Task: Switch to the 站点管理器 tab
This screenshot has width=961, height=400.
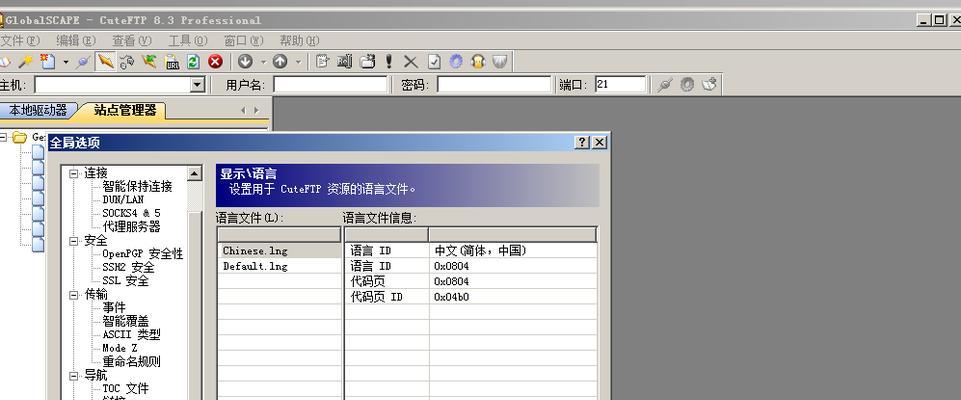Action: point(125,110)
